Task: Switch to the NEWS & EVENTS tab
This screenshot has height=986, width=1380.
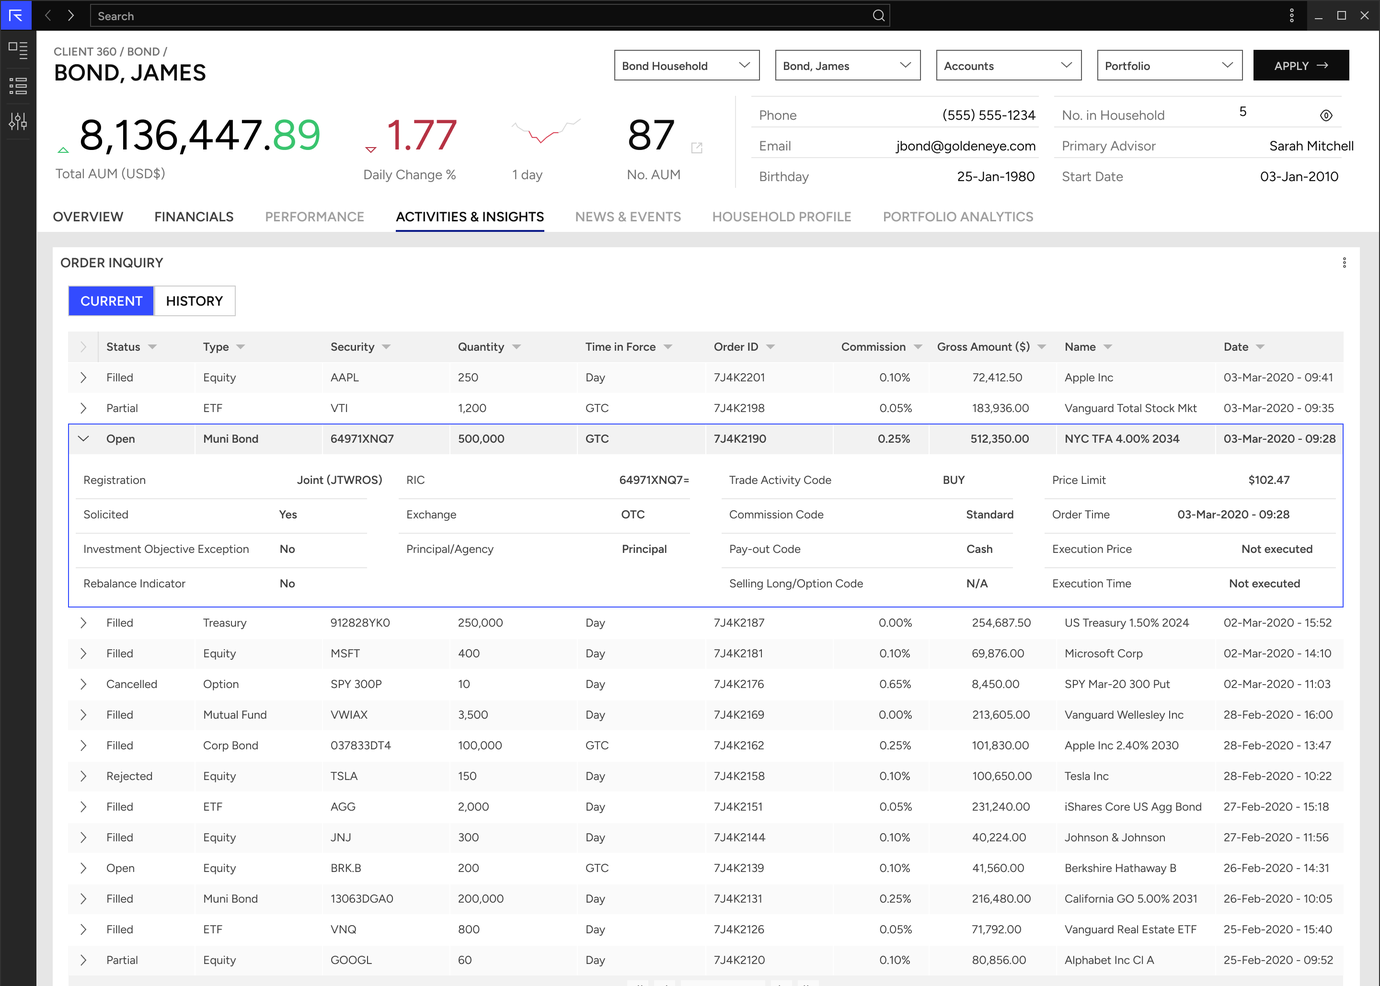Action: coord(628,217)
